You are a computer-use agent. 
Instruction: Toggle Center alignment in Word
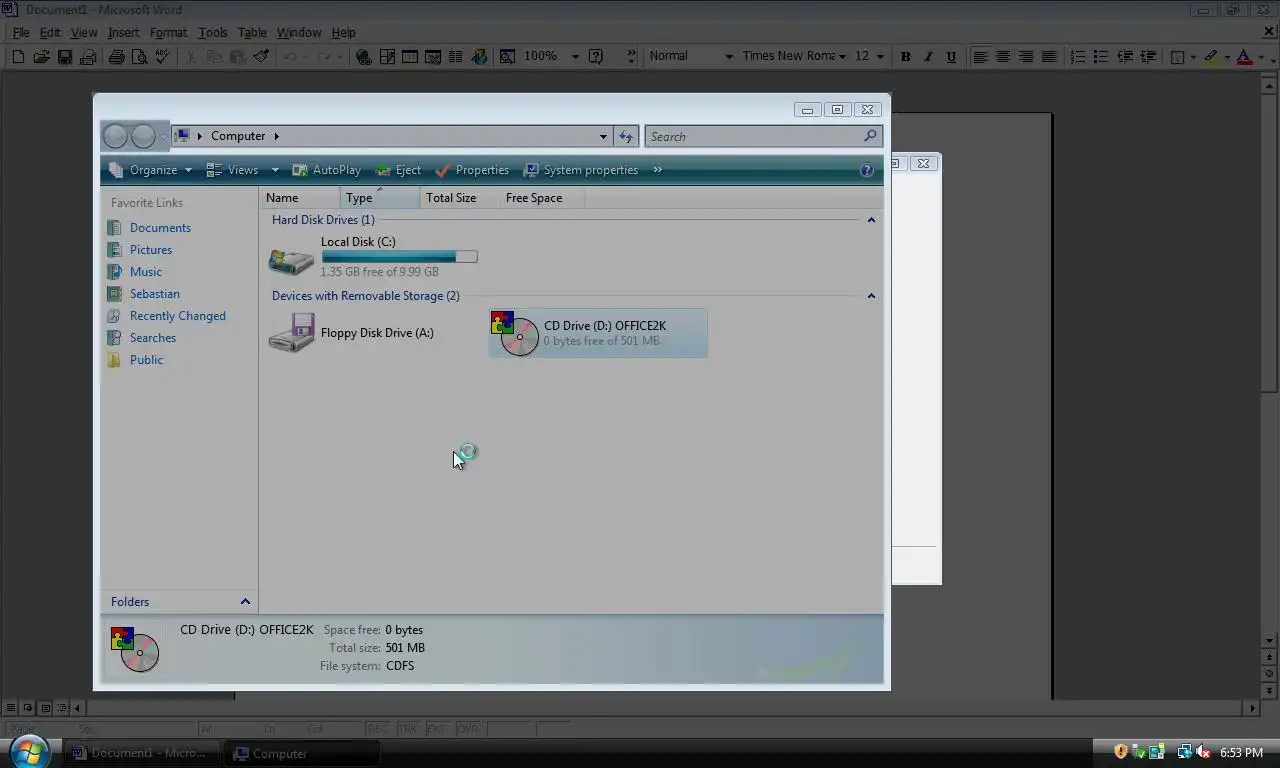[x=1003, y=57]
